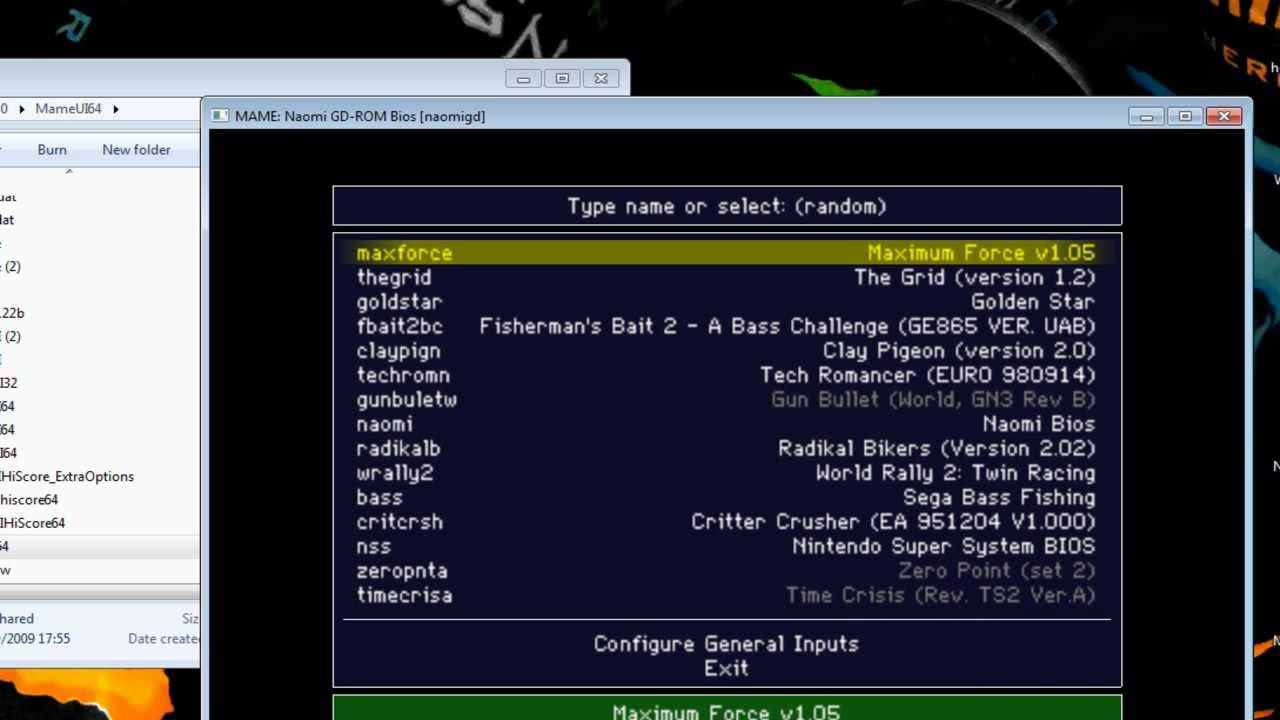The height and width of the screenshot is (720, 1280).
Task: Click New folder in Explorer toolbar
Action: (136, 150)
